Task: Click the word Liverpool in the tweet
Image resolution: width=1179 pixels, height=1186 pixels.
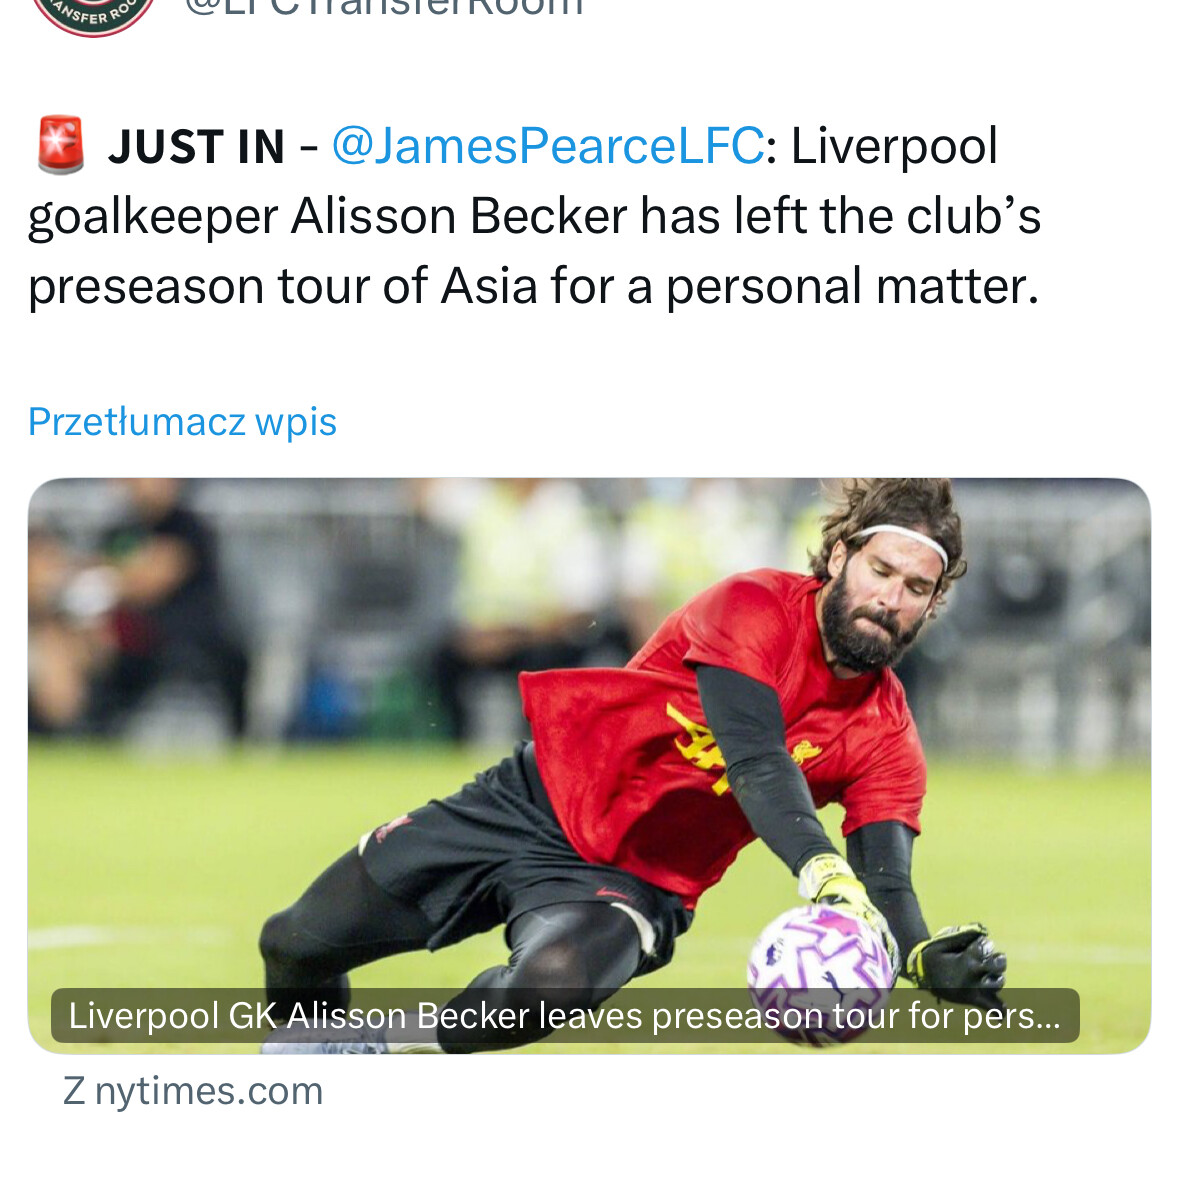Action: (x=894, y=146)
